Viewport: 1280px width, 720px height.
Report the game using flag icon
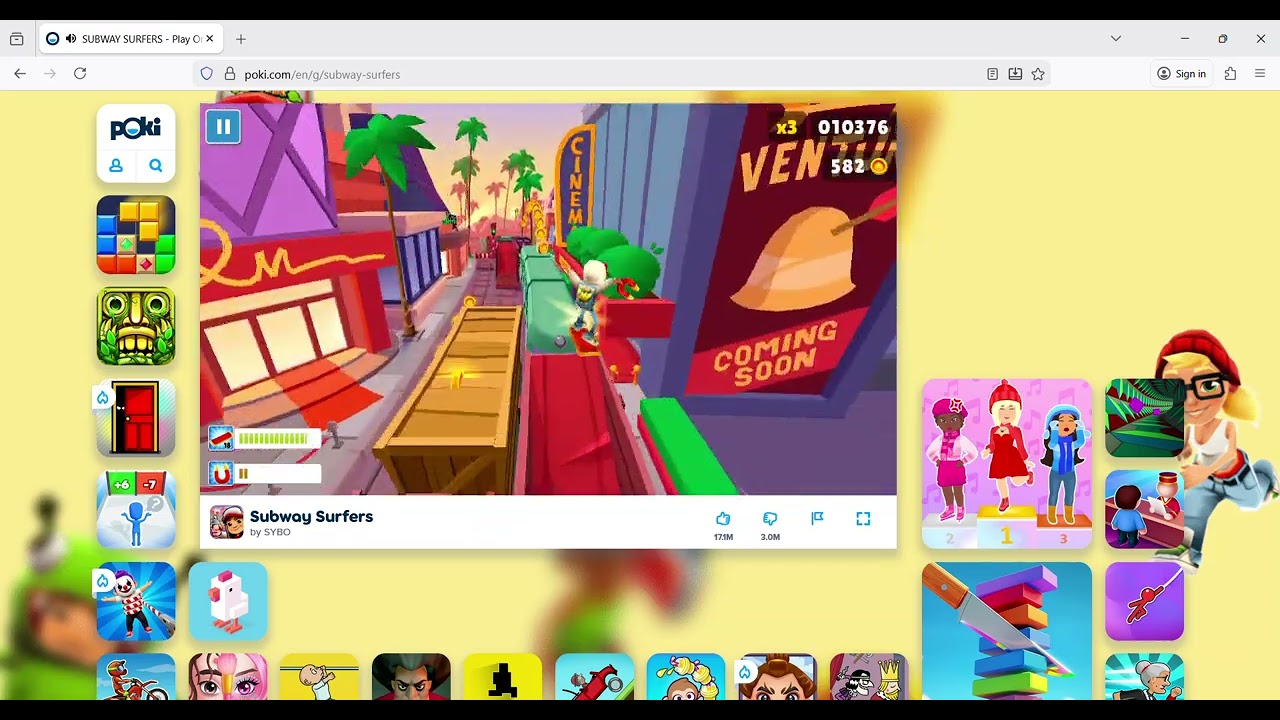(817, 518)
